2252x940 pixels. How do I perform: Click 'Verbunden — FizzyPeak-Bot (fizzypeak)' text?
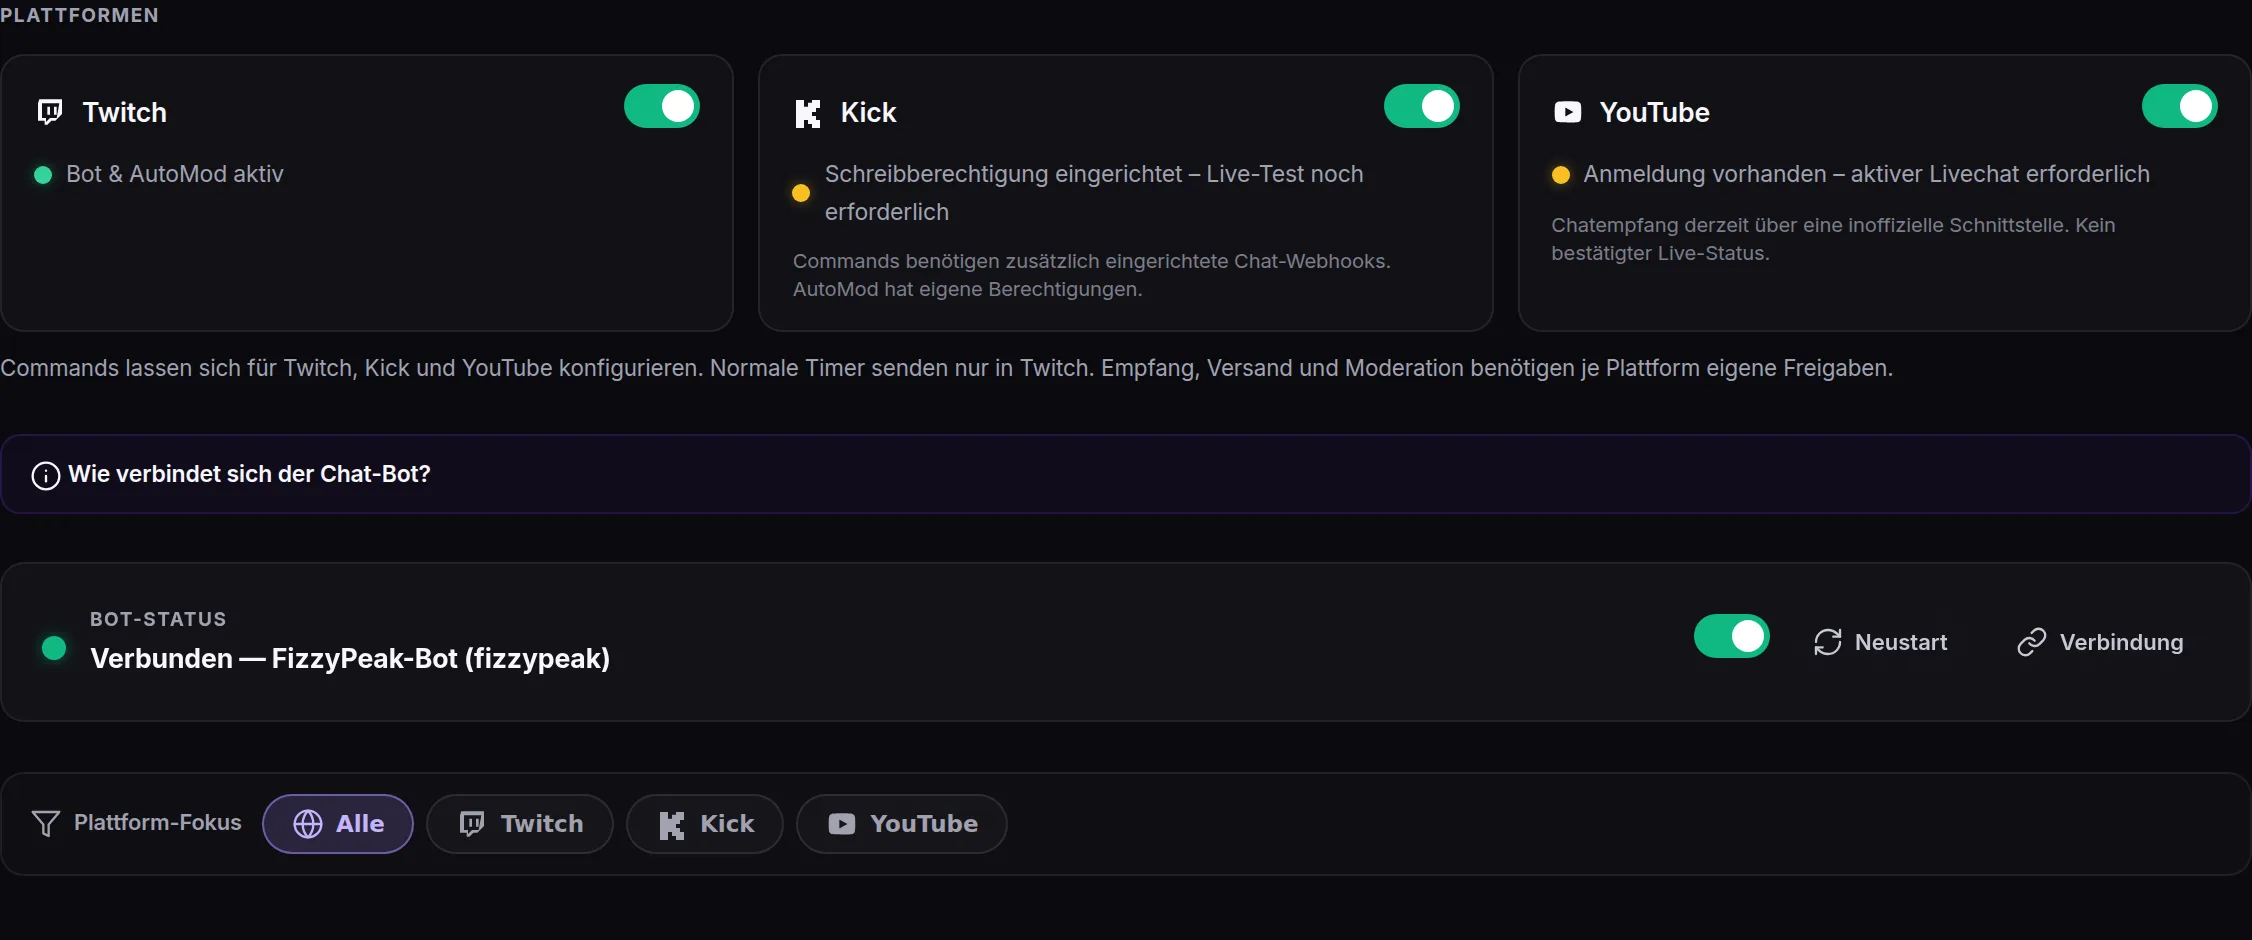[350, 658]
